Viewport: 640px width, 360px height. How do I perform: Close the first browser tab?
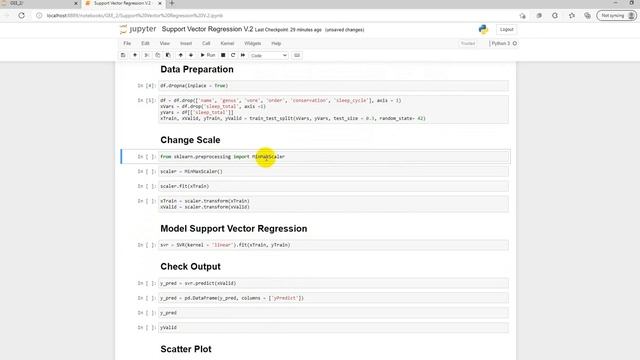coord(76,3)
